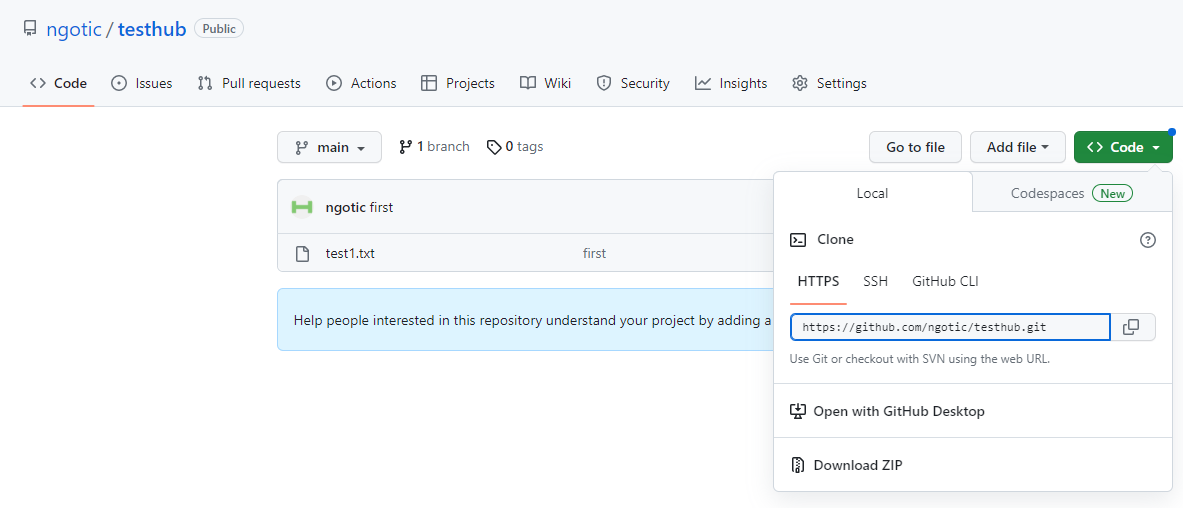Open the Wiki tab
The image size is (1183, 508).
[x=545, y=83]
